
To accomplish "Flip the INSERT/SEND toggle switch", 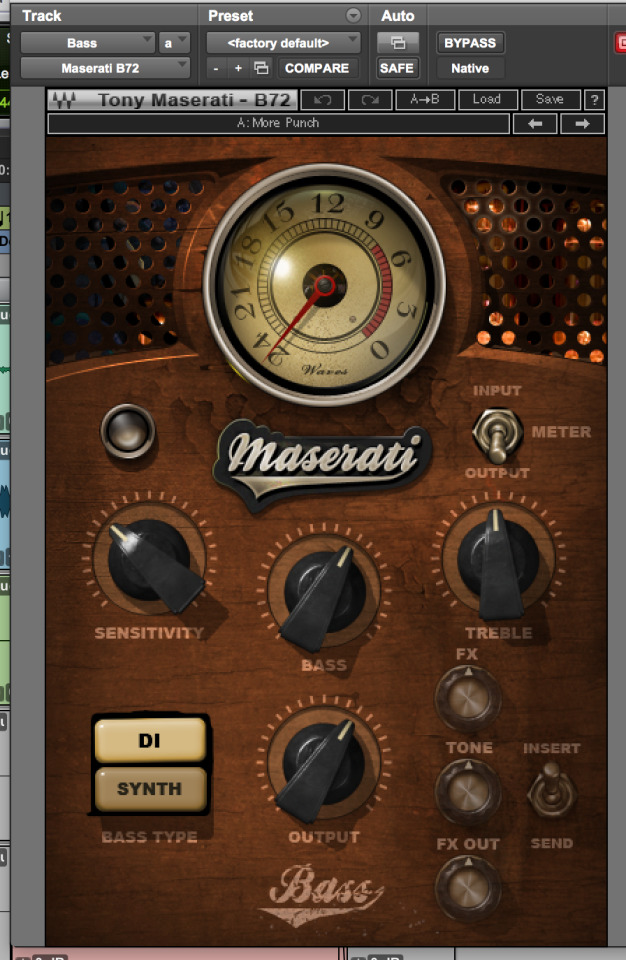I will [x=552, y=790].
